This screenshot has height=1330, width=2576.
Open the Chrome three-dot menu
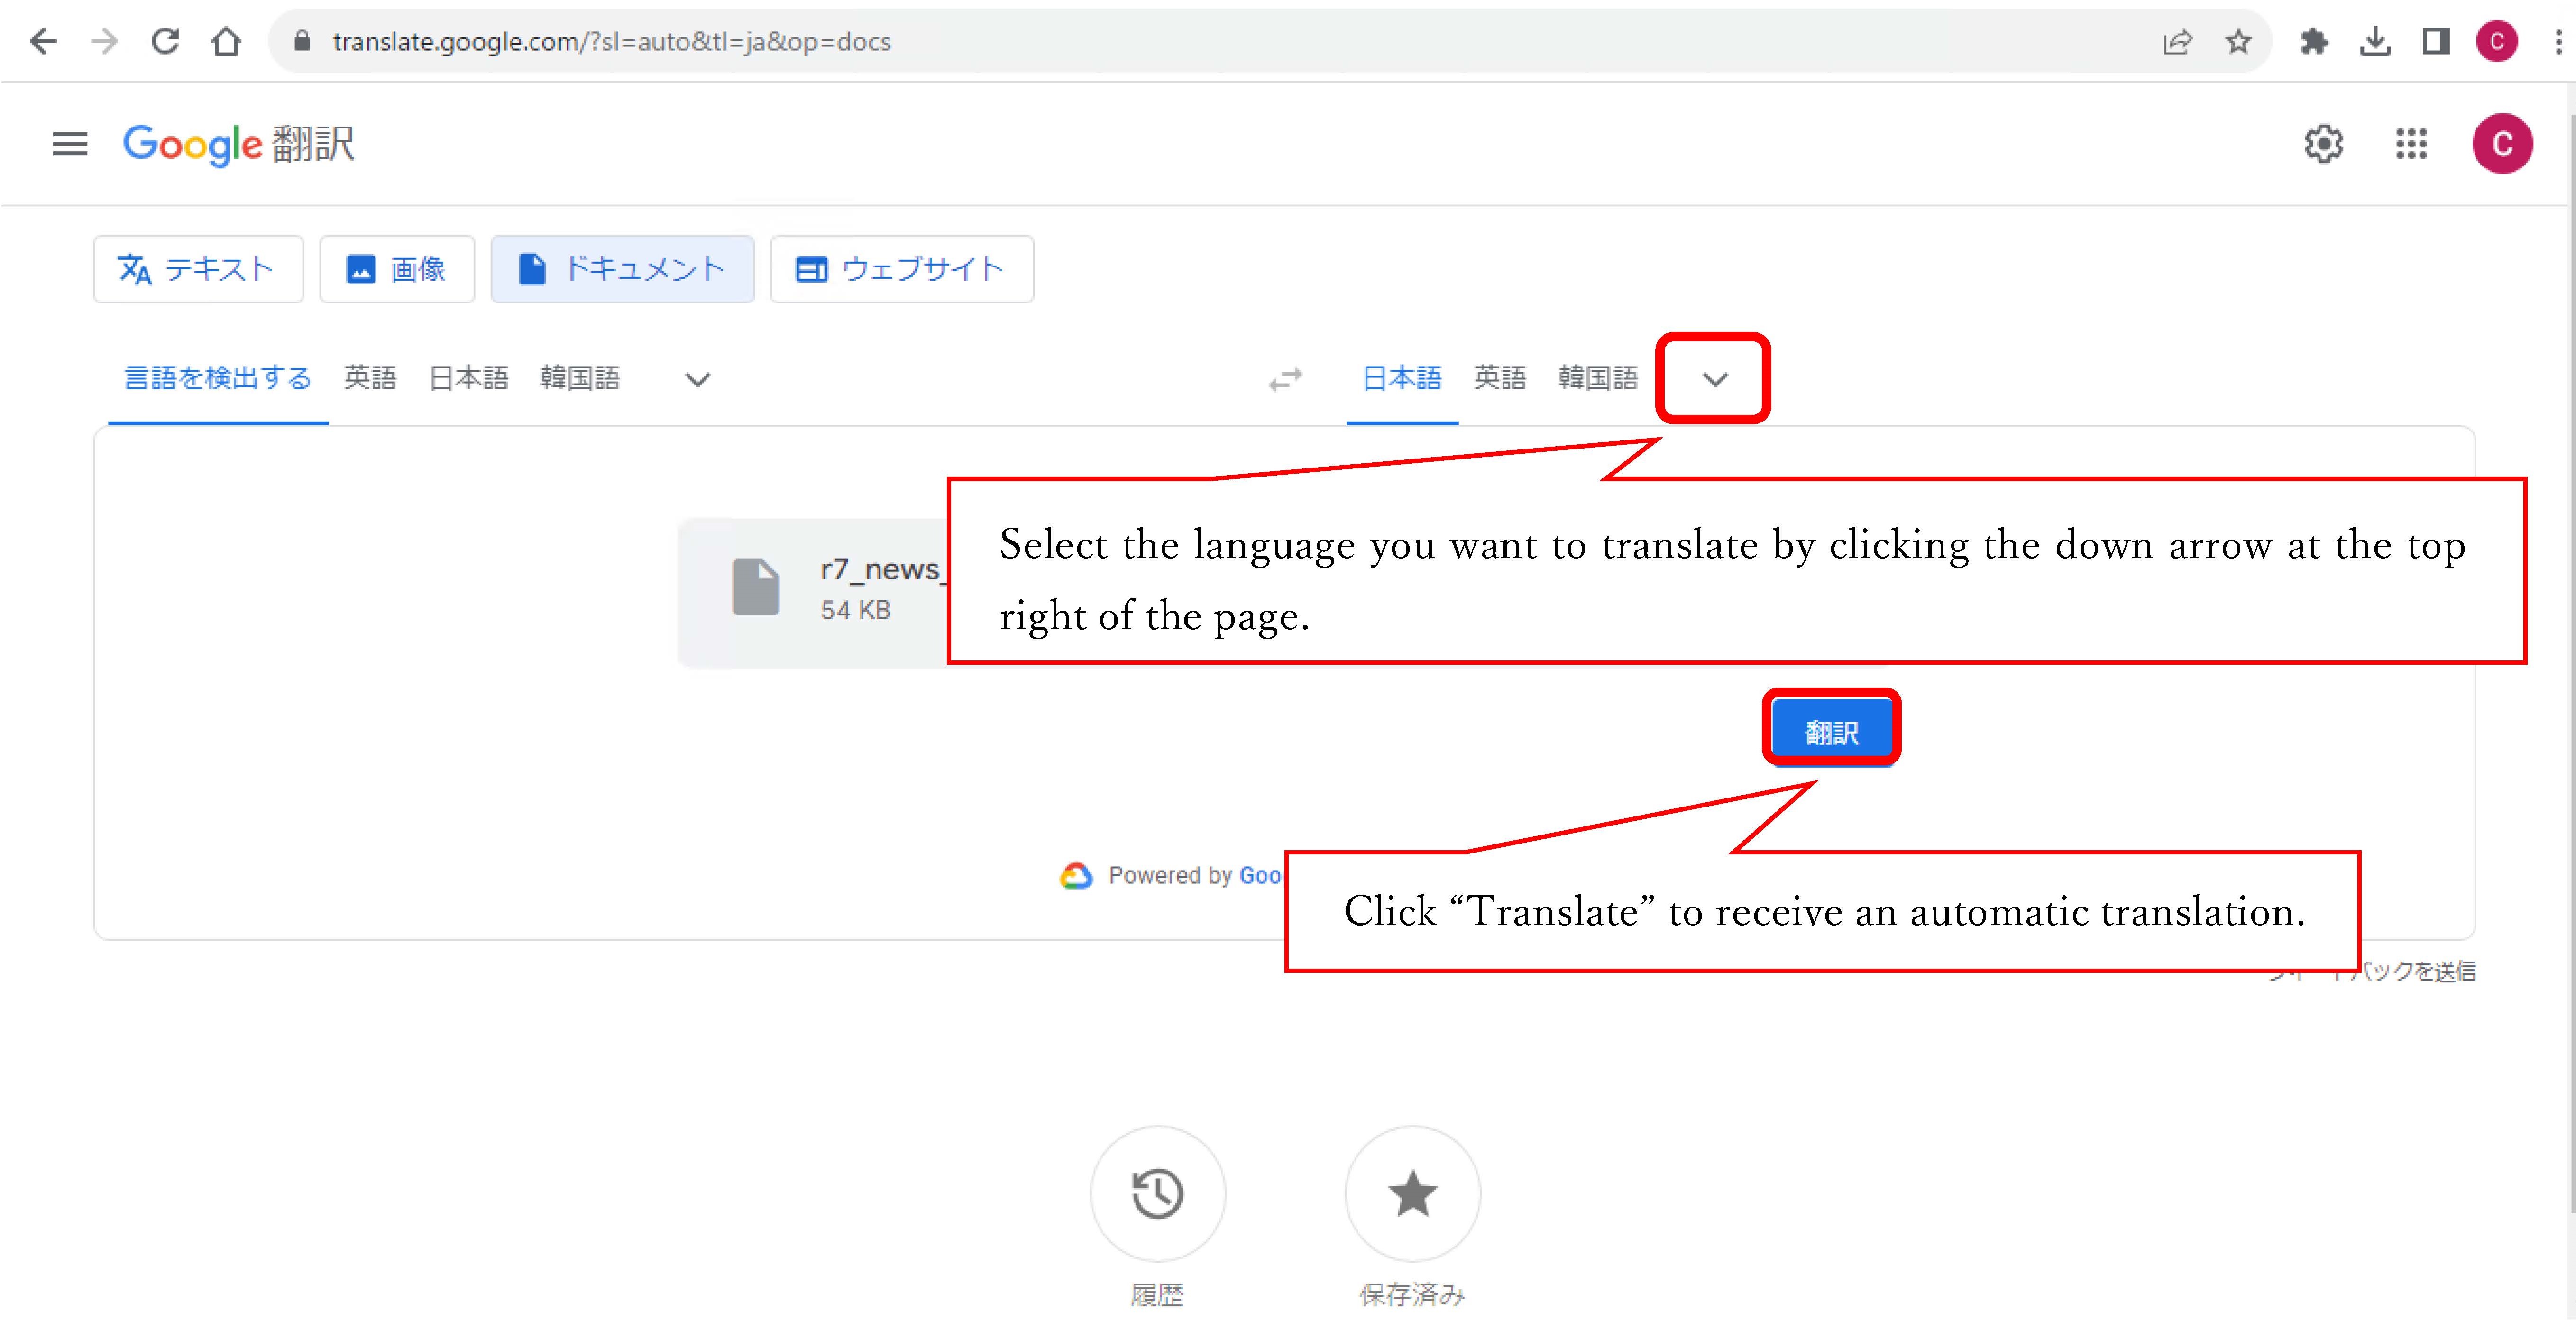tap(2558, 42)
